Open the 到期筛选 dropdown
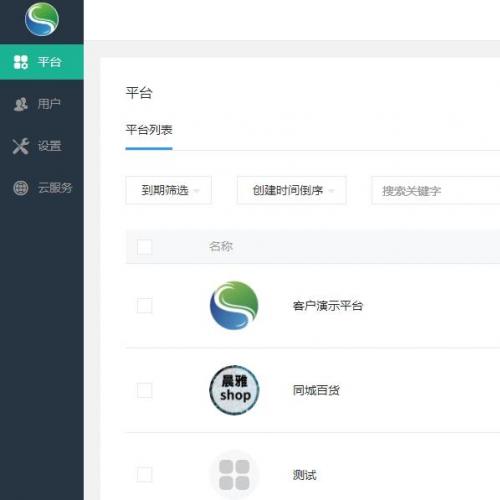 click(x=168, y=190)
